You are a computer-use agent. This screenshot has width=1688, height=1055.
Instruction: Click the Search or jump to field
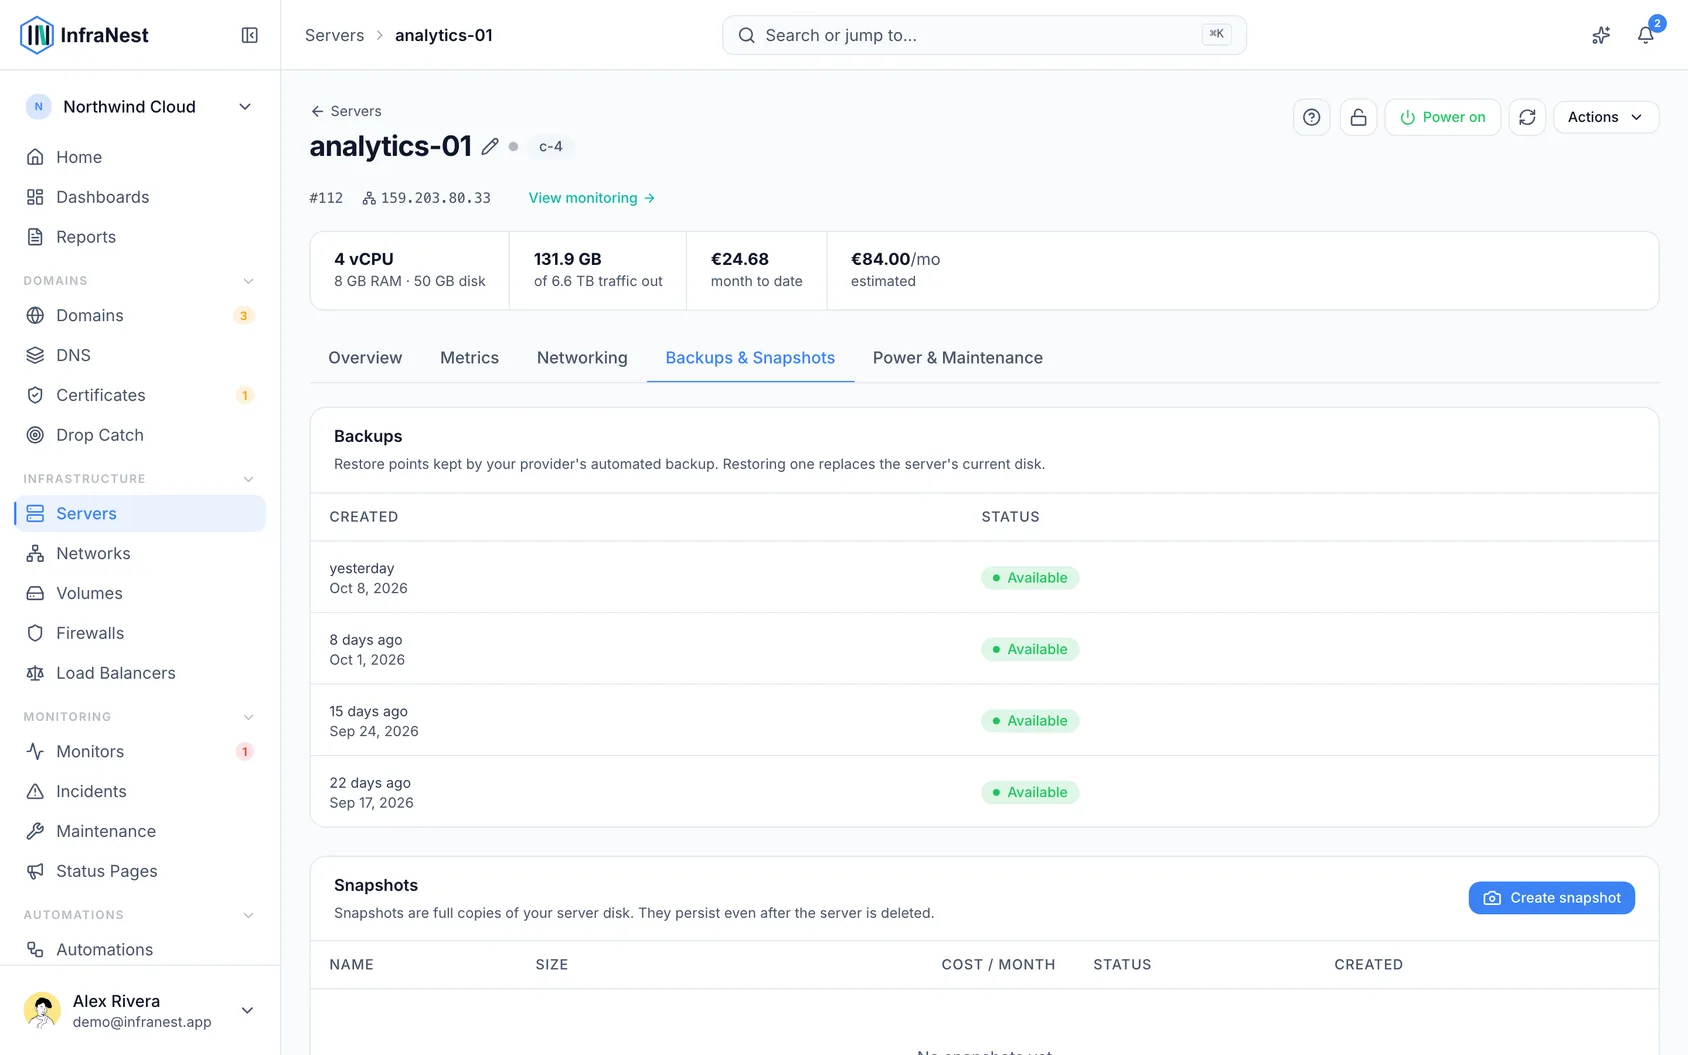tap(984, 35)
